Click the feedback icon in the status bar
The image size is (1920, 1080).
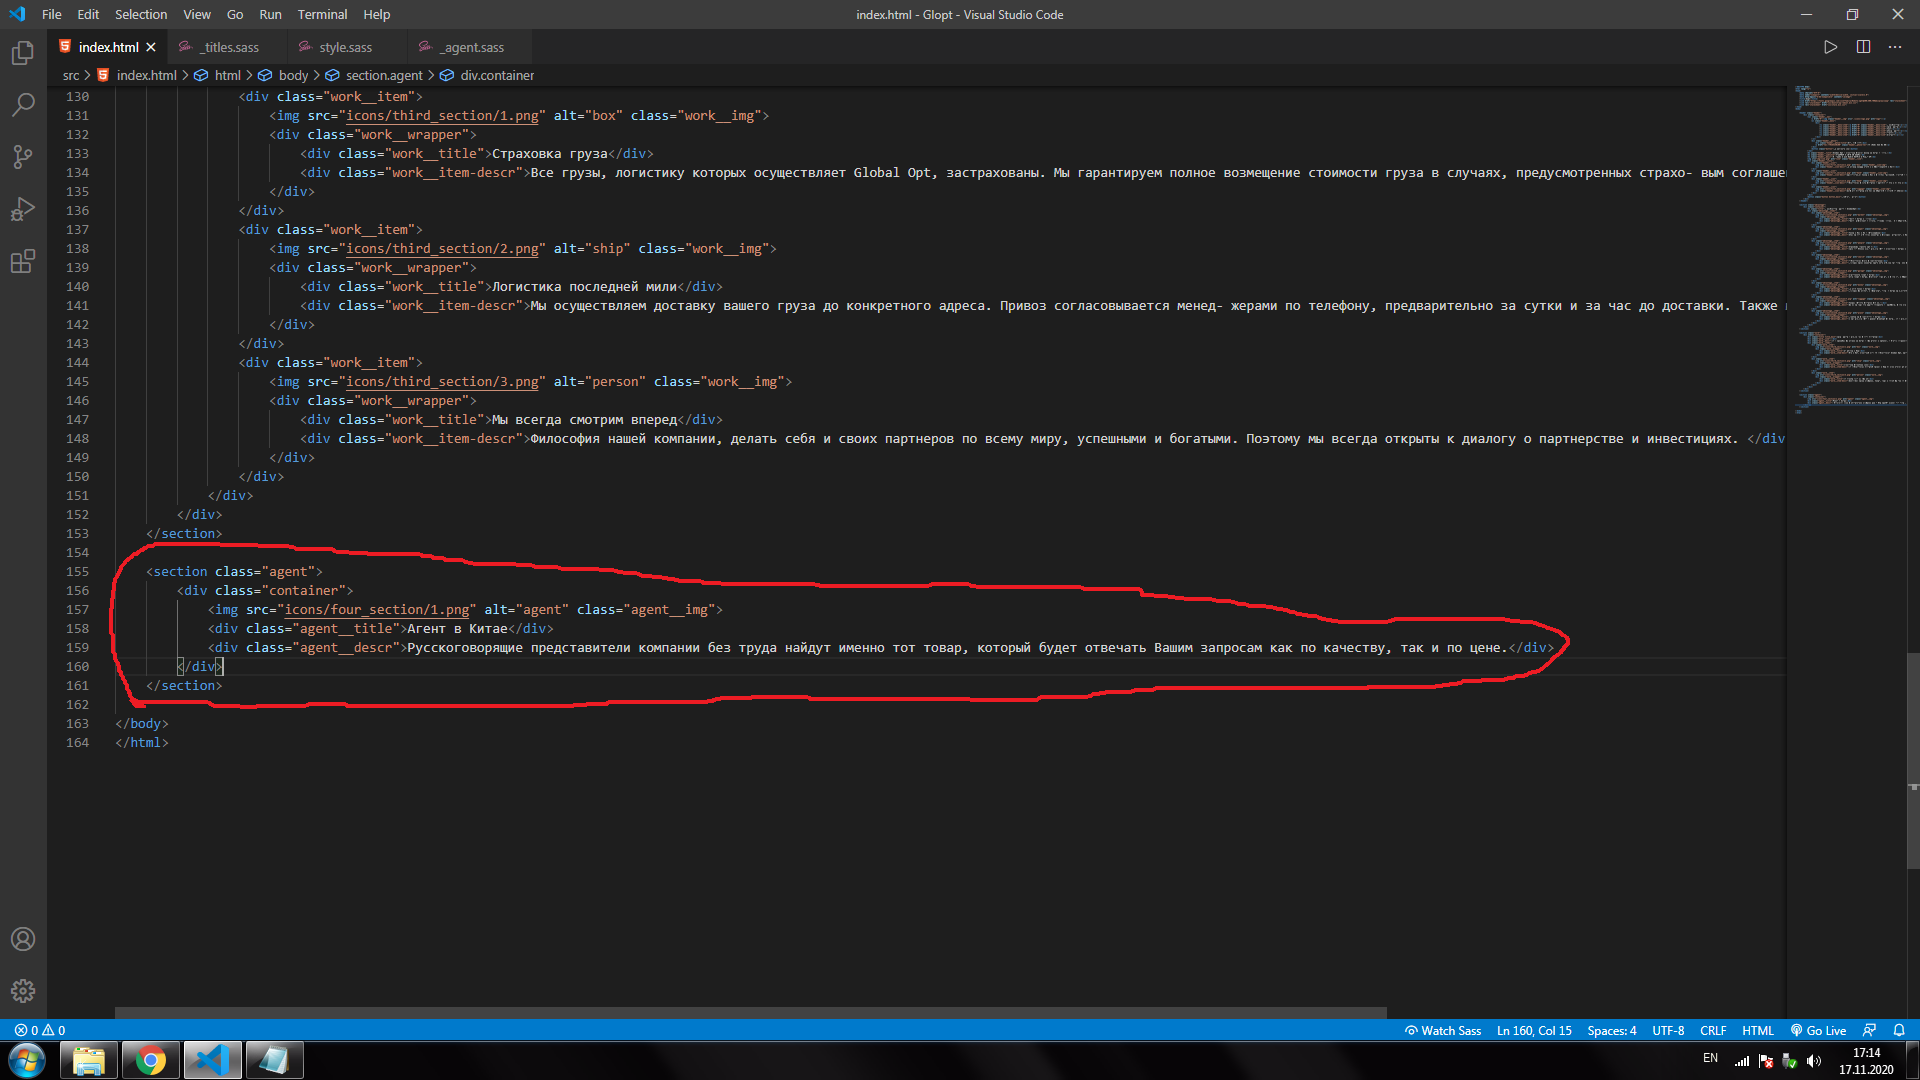1869,1030
